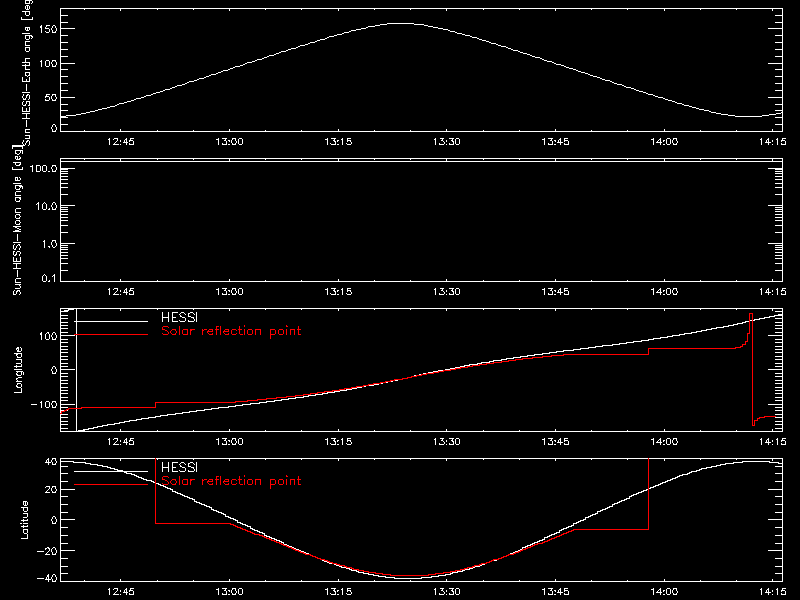Screen dimensions: 800x600
Task: Click 13:30 under the Moon angle plot
Action: 446,292
